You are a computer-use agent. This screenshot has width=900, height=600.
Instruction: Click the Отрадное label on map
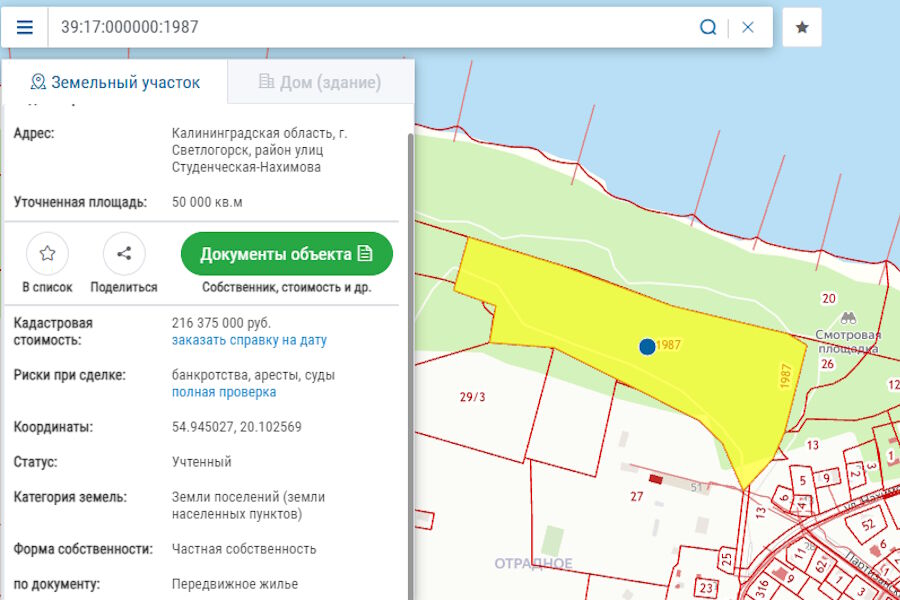533,564
